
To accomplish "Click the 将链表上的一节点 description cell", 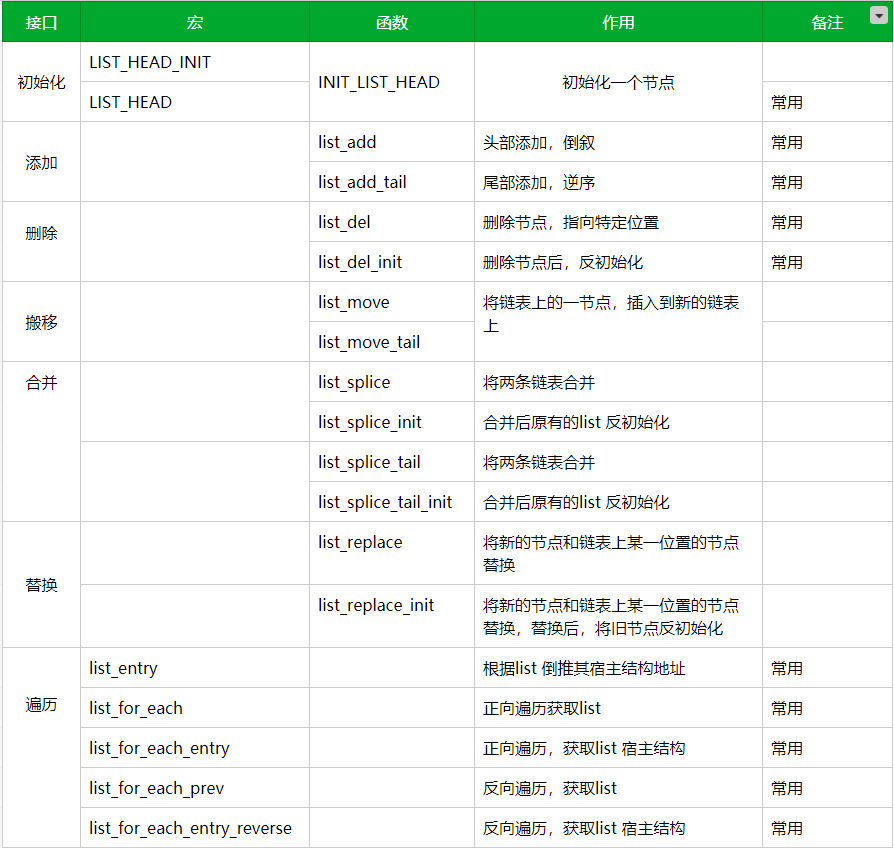I will 619,322.
